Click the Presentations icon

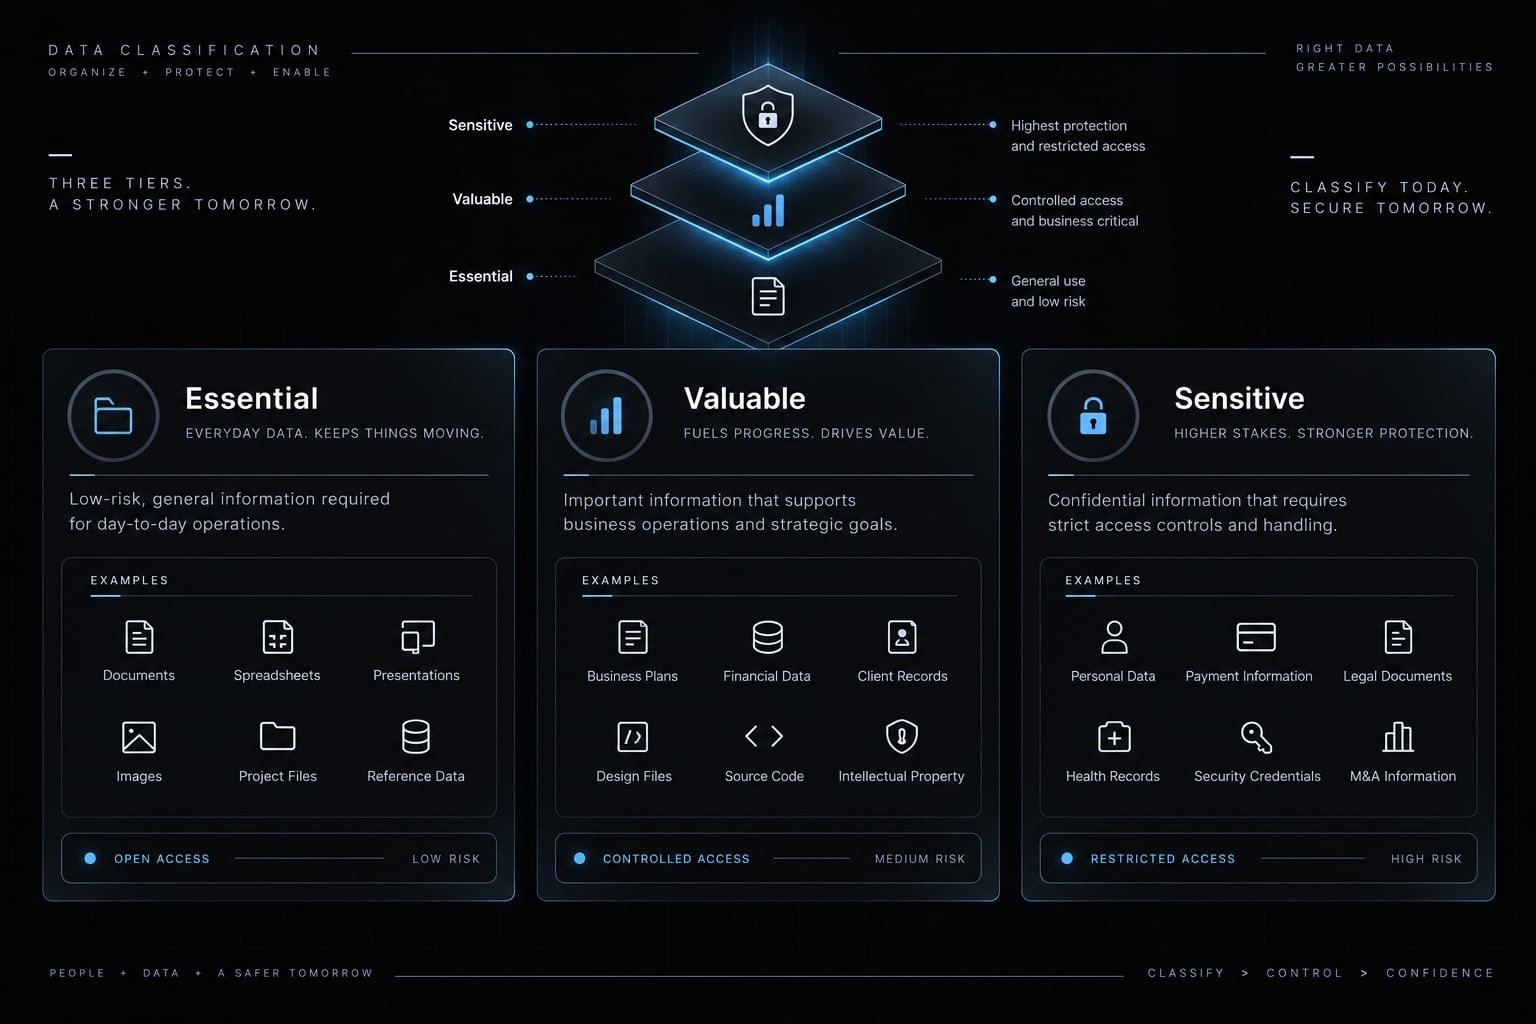417,637
